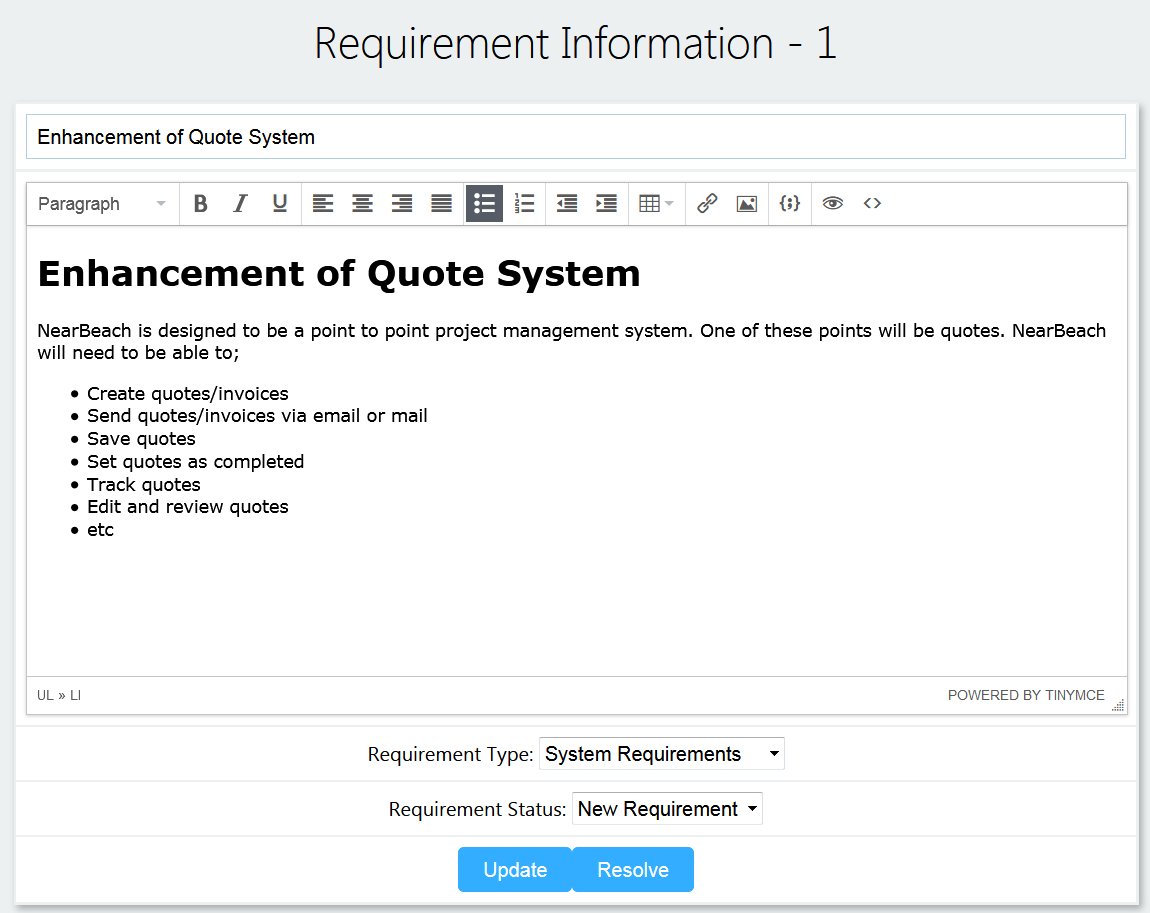Justify the text

[442, 203]
